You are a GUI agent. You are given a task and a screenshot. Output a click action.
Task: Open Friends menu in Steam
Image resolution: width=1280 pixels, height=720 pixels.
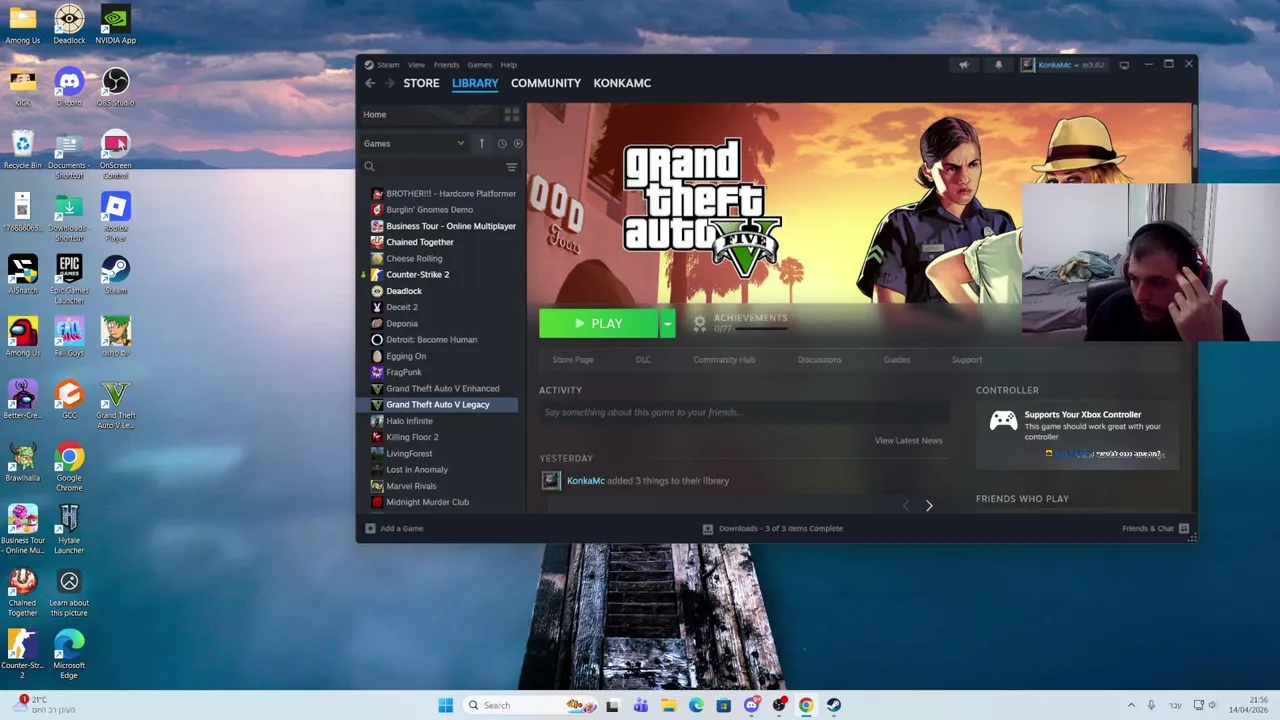coord(446,65)
